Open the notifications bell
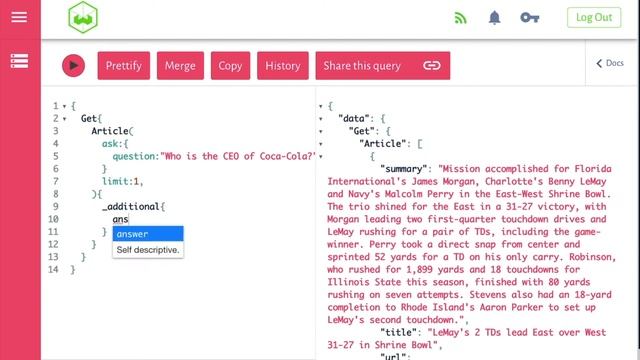 (494, 18)
